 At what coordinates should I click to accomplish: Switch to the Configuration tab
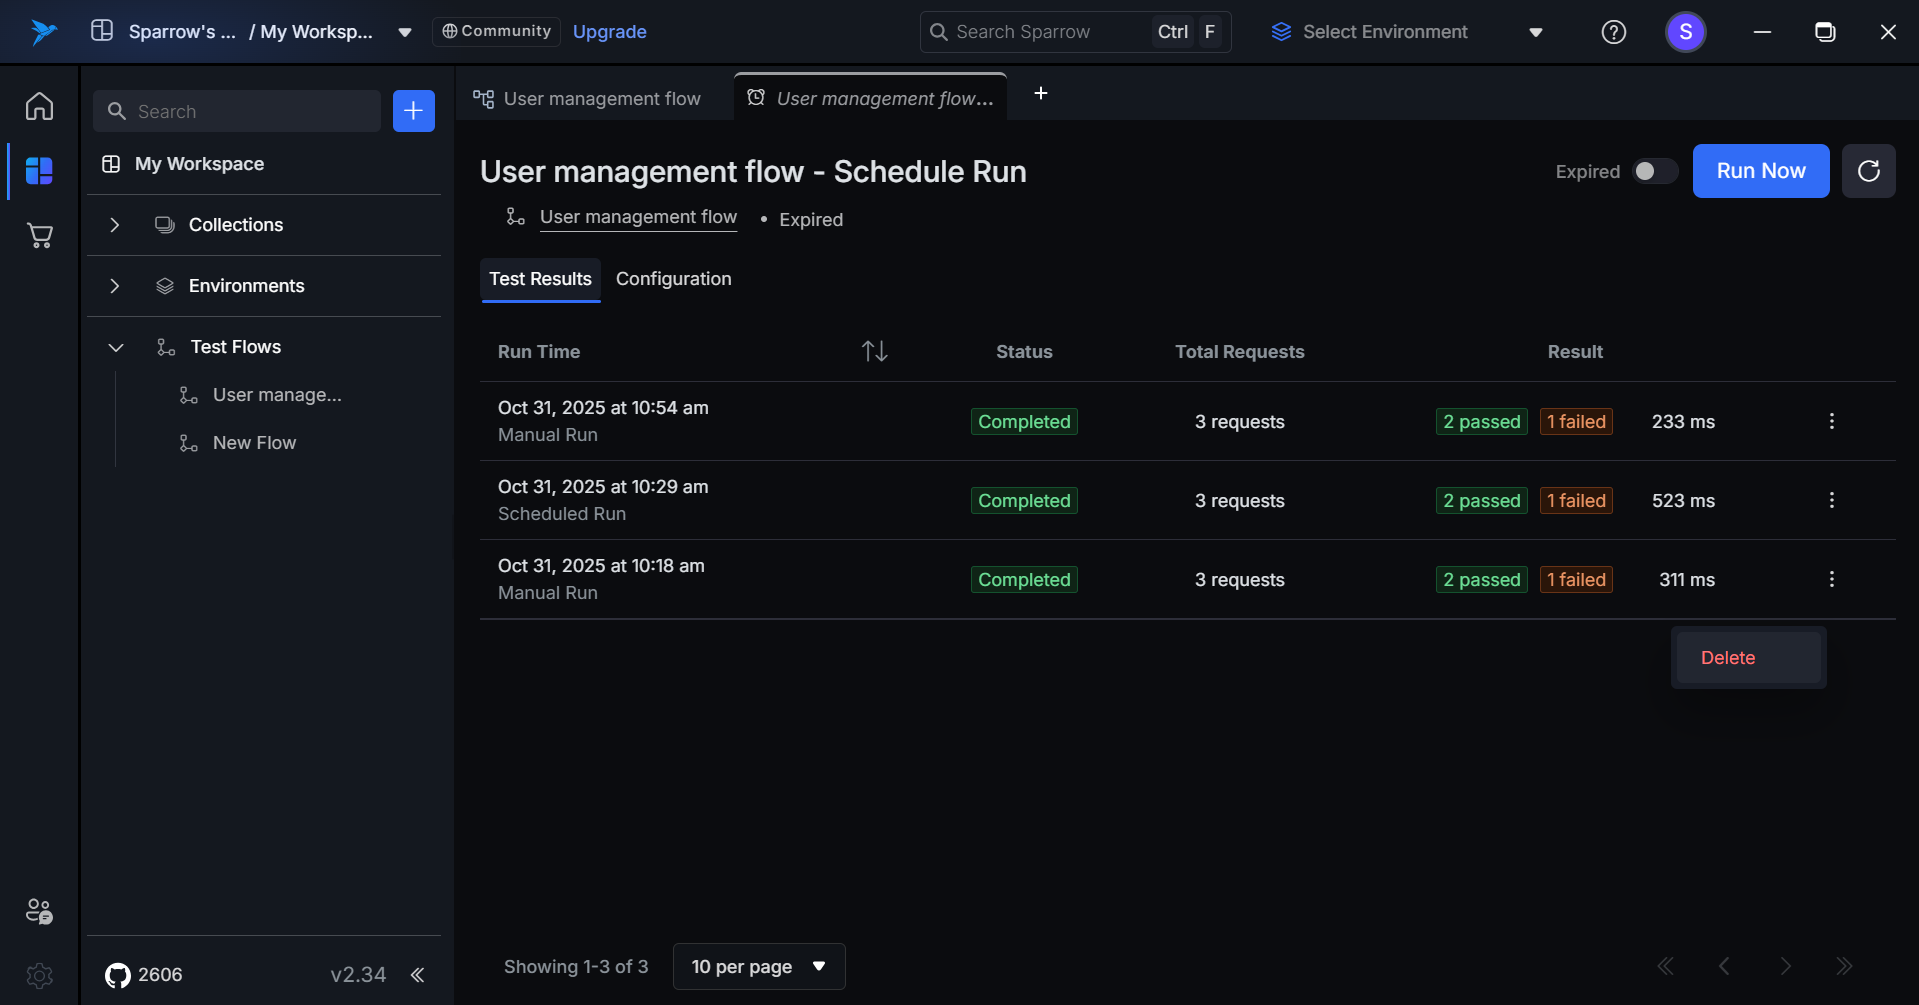[x=673, y=279]
